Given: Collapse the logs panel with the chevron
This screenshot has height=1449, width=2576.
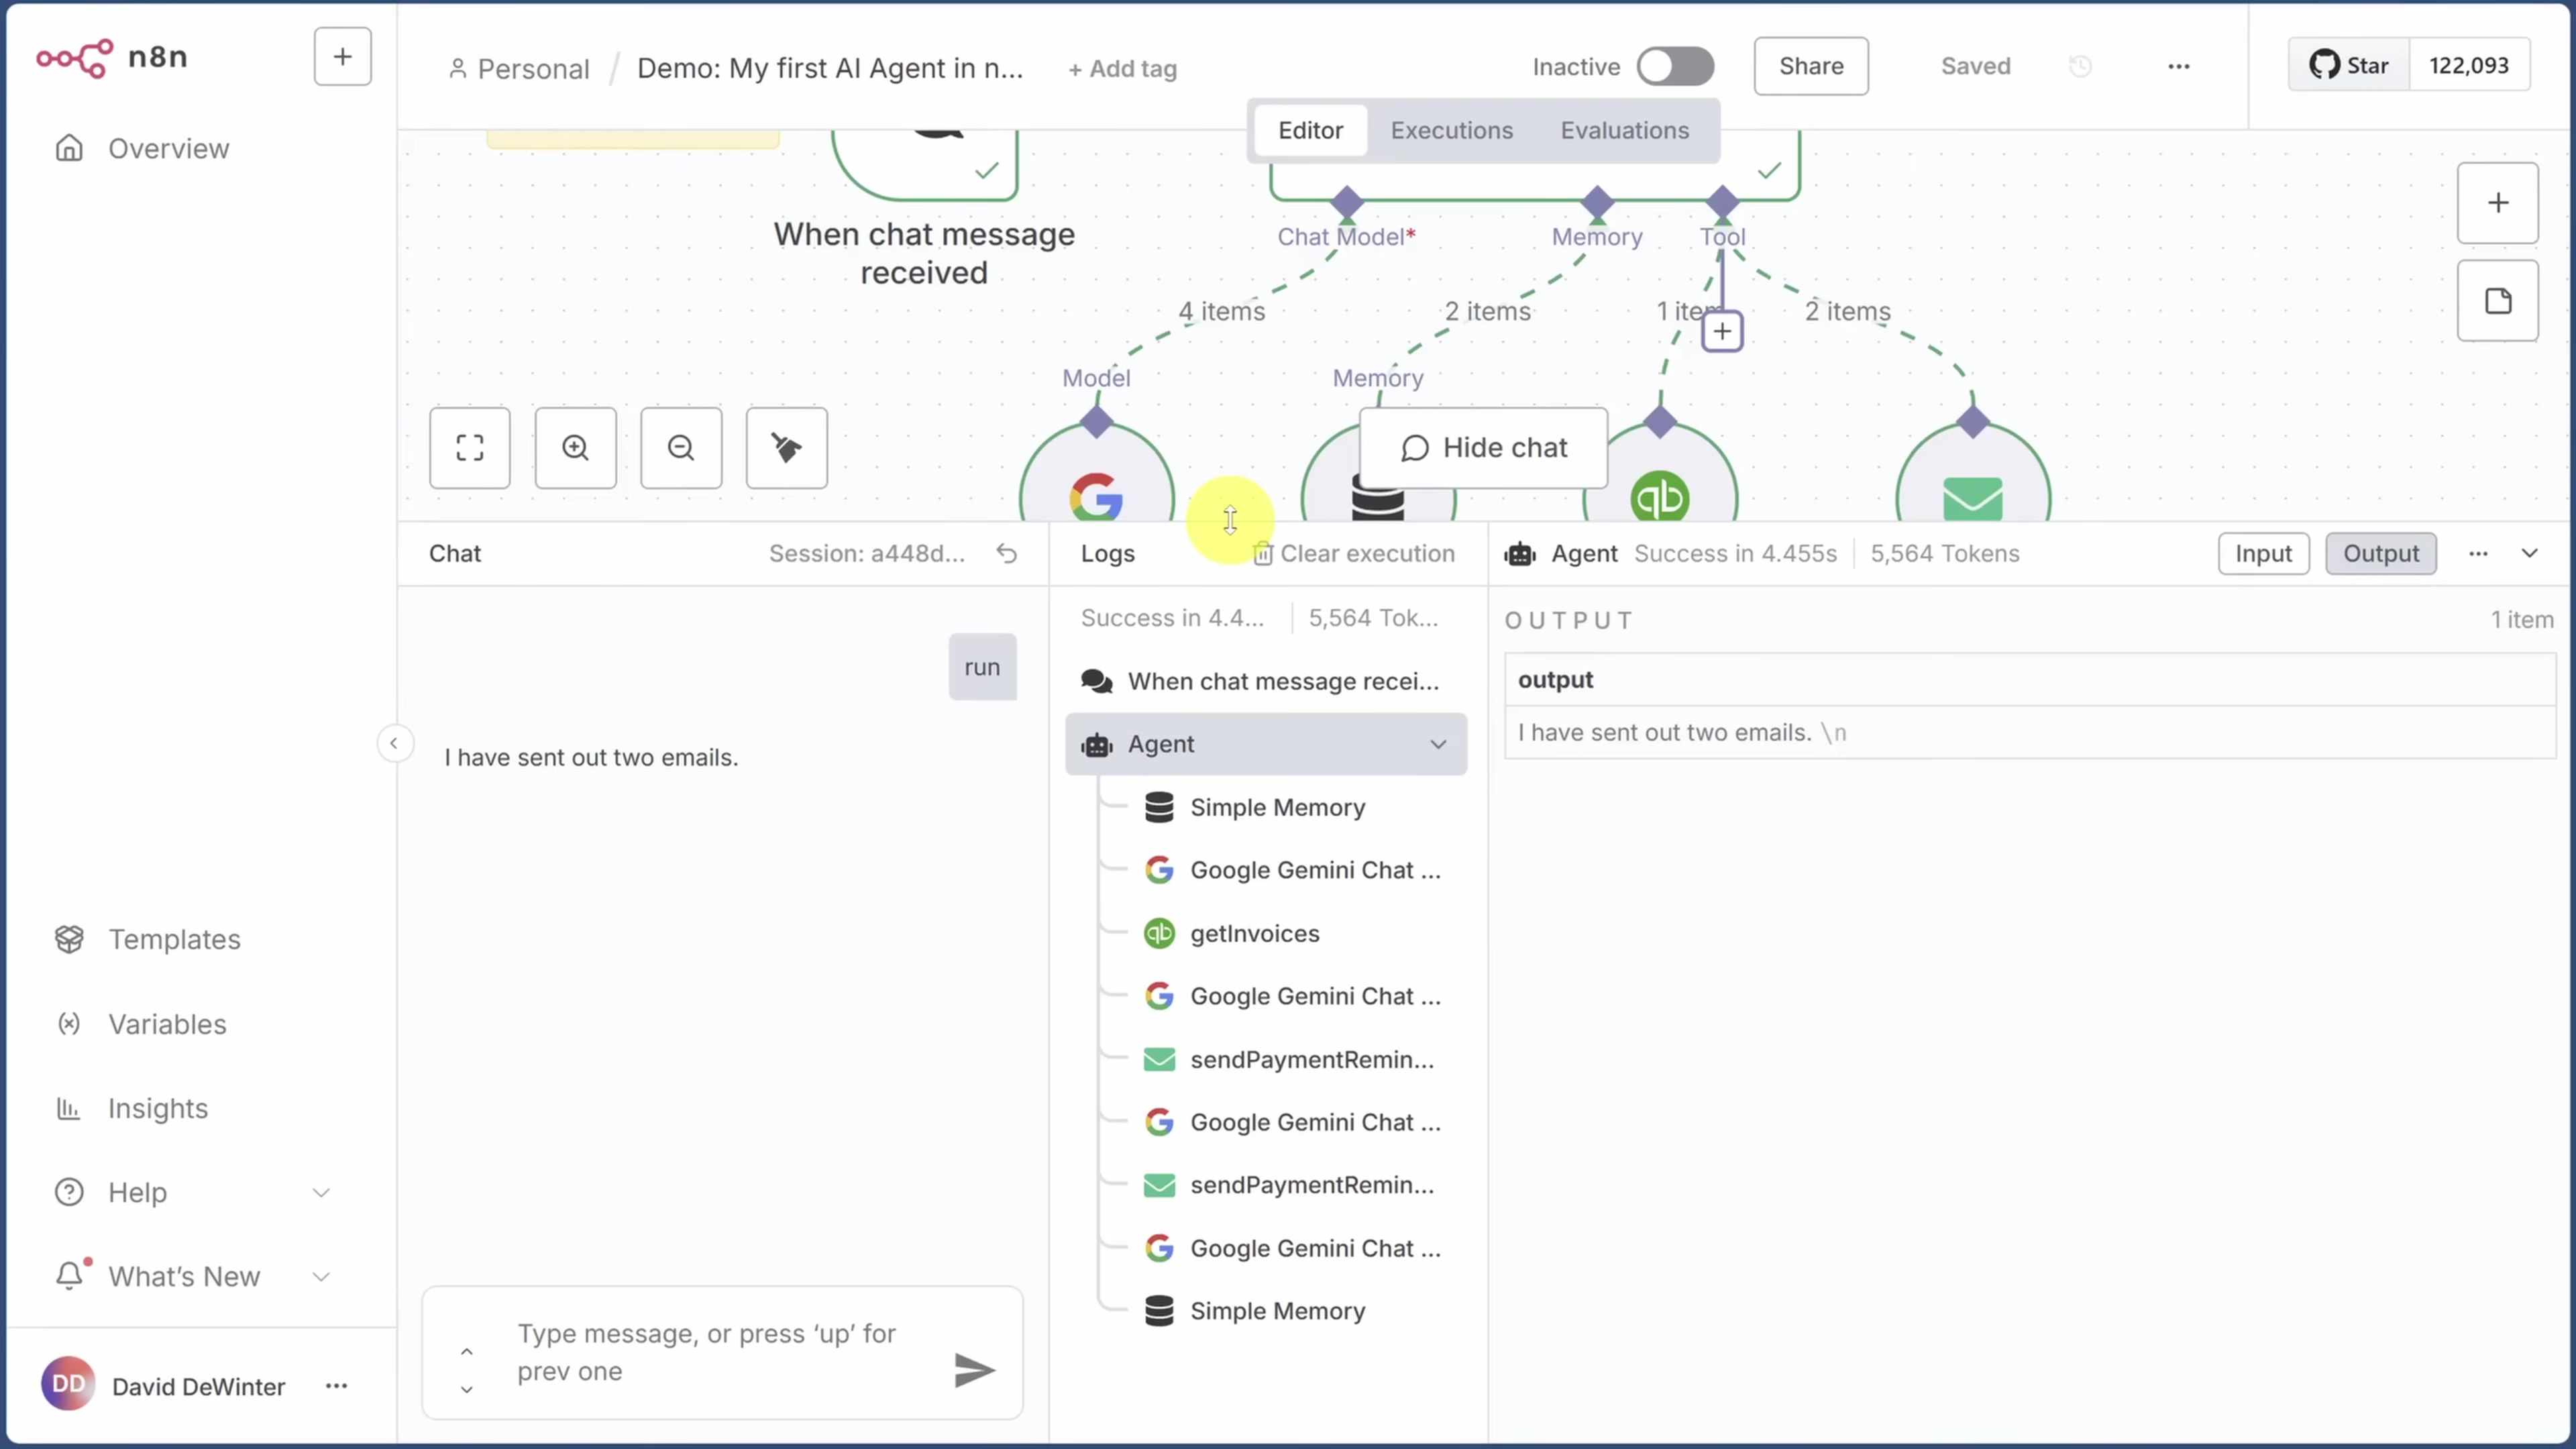Looking at the screenshot, I should pos(2529,553).
